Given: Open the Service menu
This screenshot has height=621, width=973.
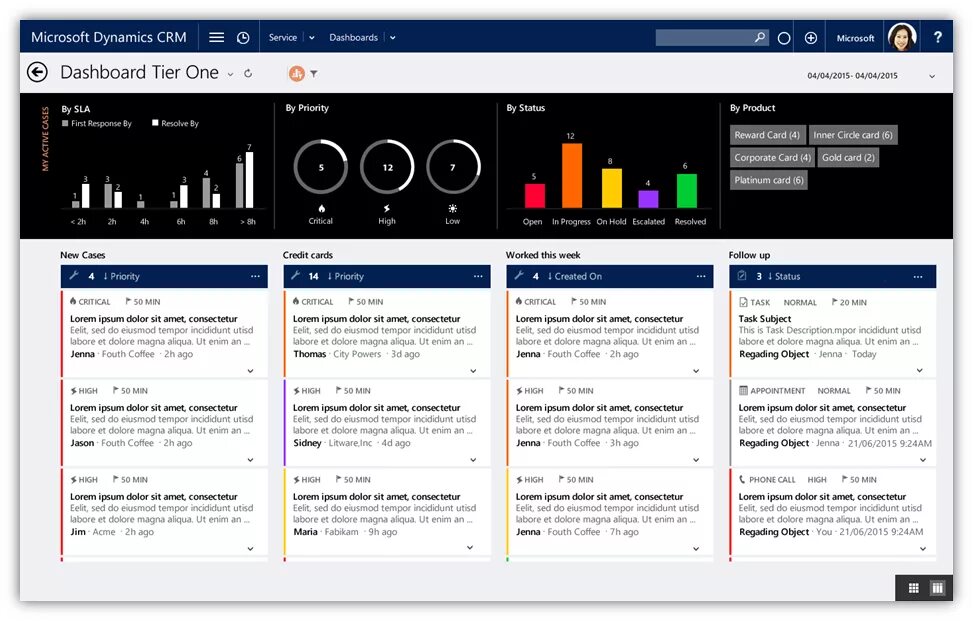Looking at the screenshot, I should (x=282, y=37).
